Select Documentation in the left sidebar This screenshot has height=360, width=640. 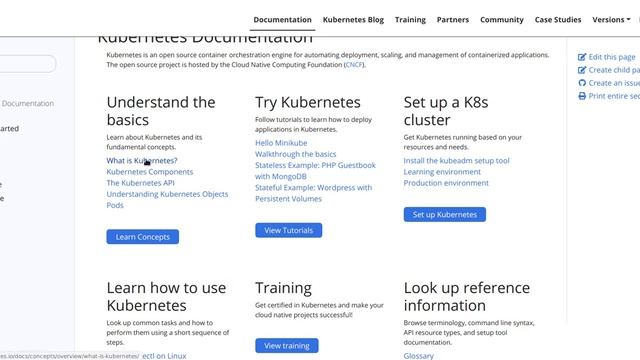pos(28,103)
